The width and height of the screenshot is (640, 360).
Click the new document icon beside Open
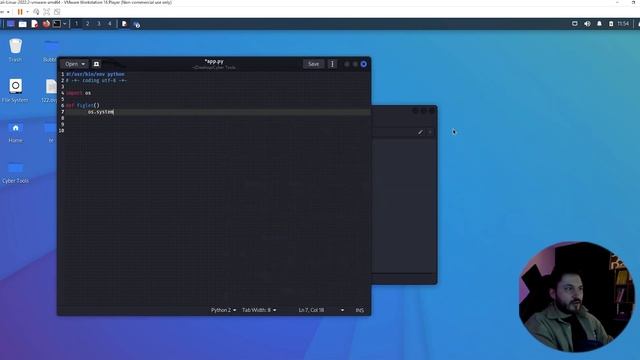tap(96, 64)
